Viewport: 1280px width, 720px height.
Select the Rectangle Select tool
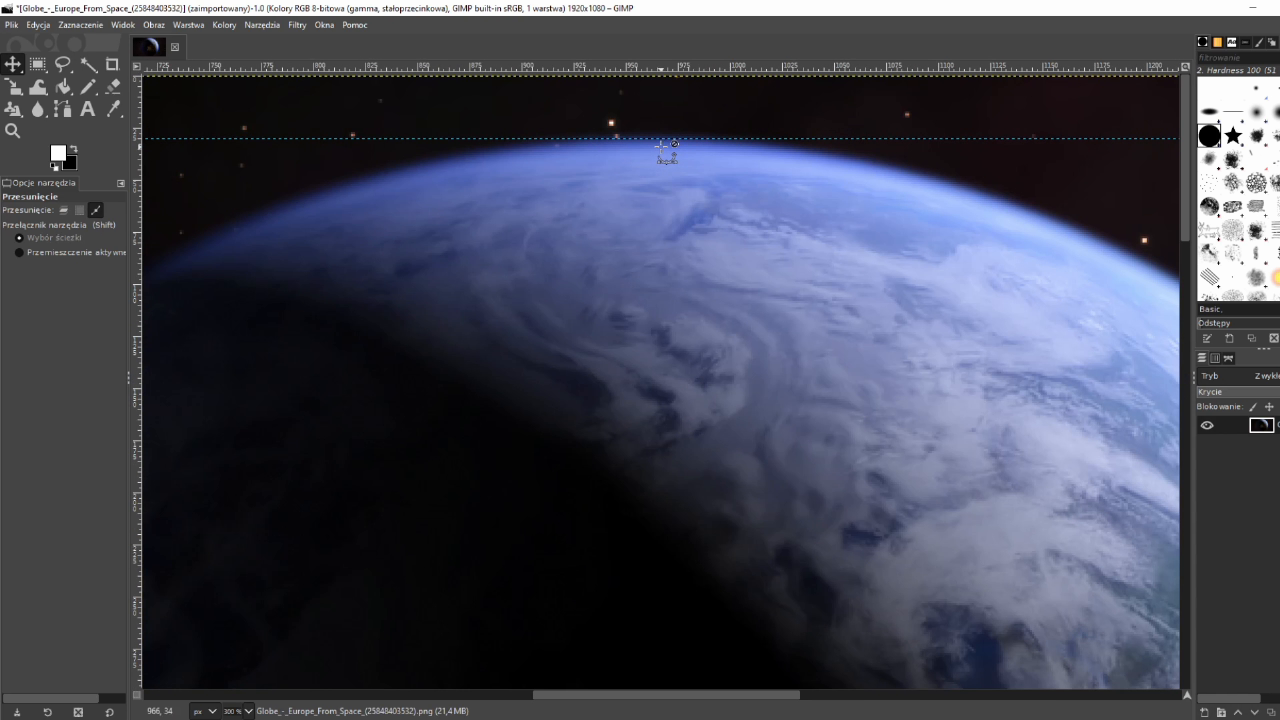[38, 64]
